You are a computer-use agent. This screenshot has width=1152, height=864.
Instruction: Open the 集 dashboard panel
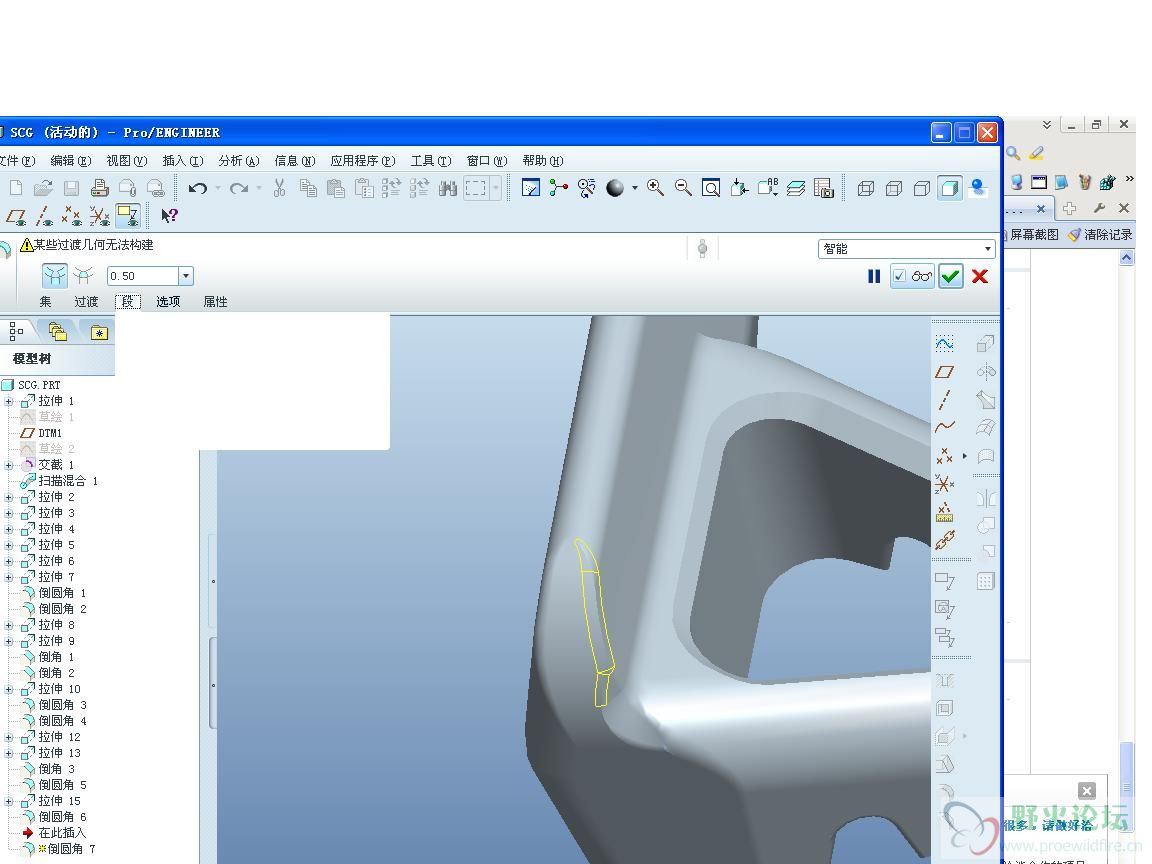pyautogui.click(x=46, y=302)
